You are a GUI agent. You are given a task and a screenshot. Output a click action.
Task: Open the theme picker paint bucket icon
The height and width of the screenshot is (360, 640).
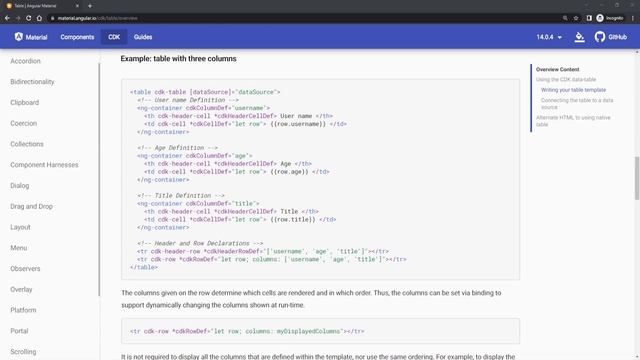click(579, 37)
